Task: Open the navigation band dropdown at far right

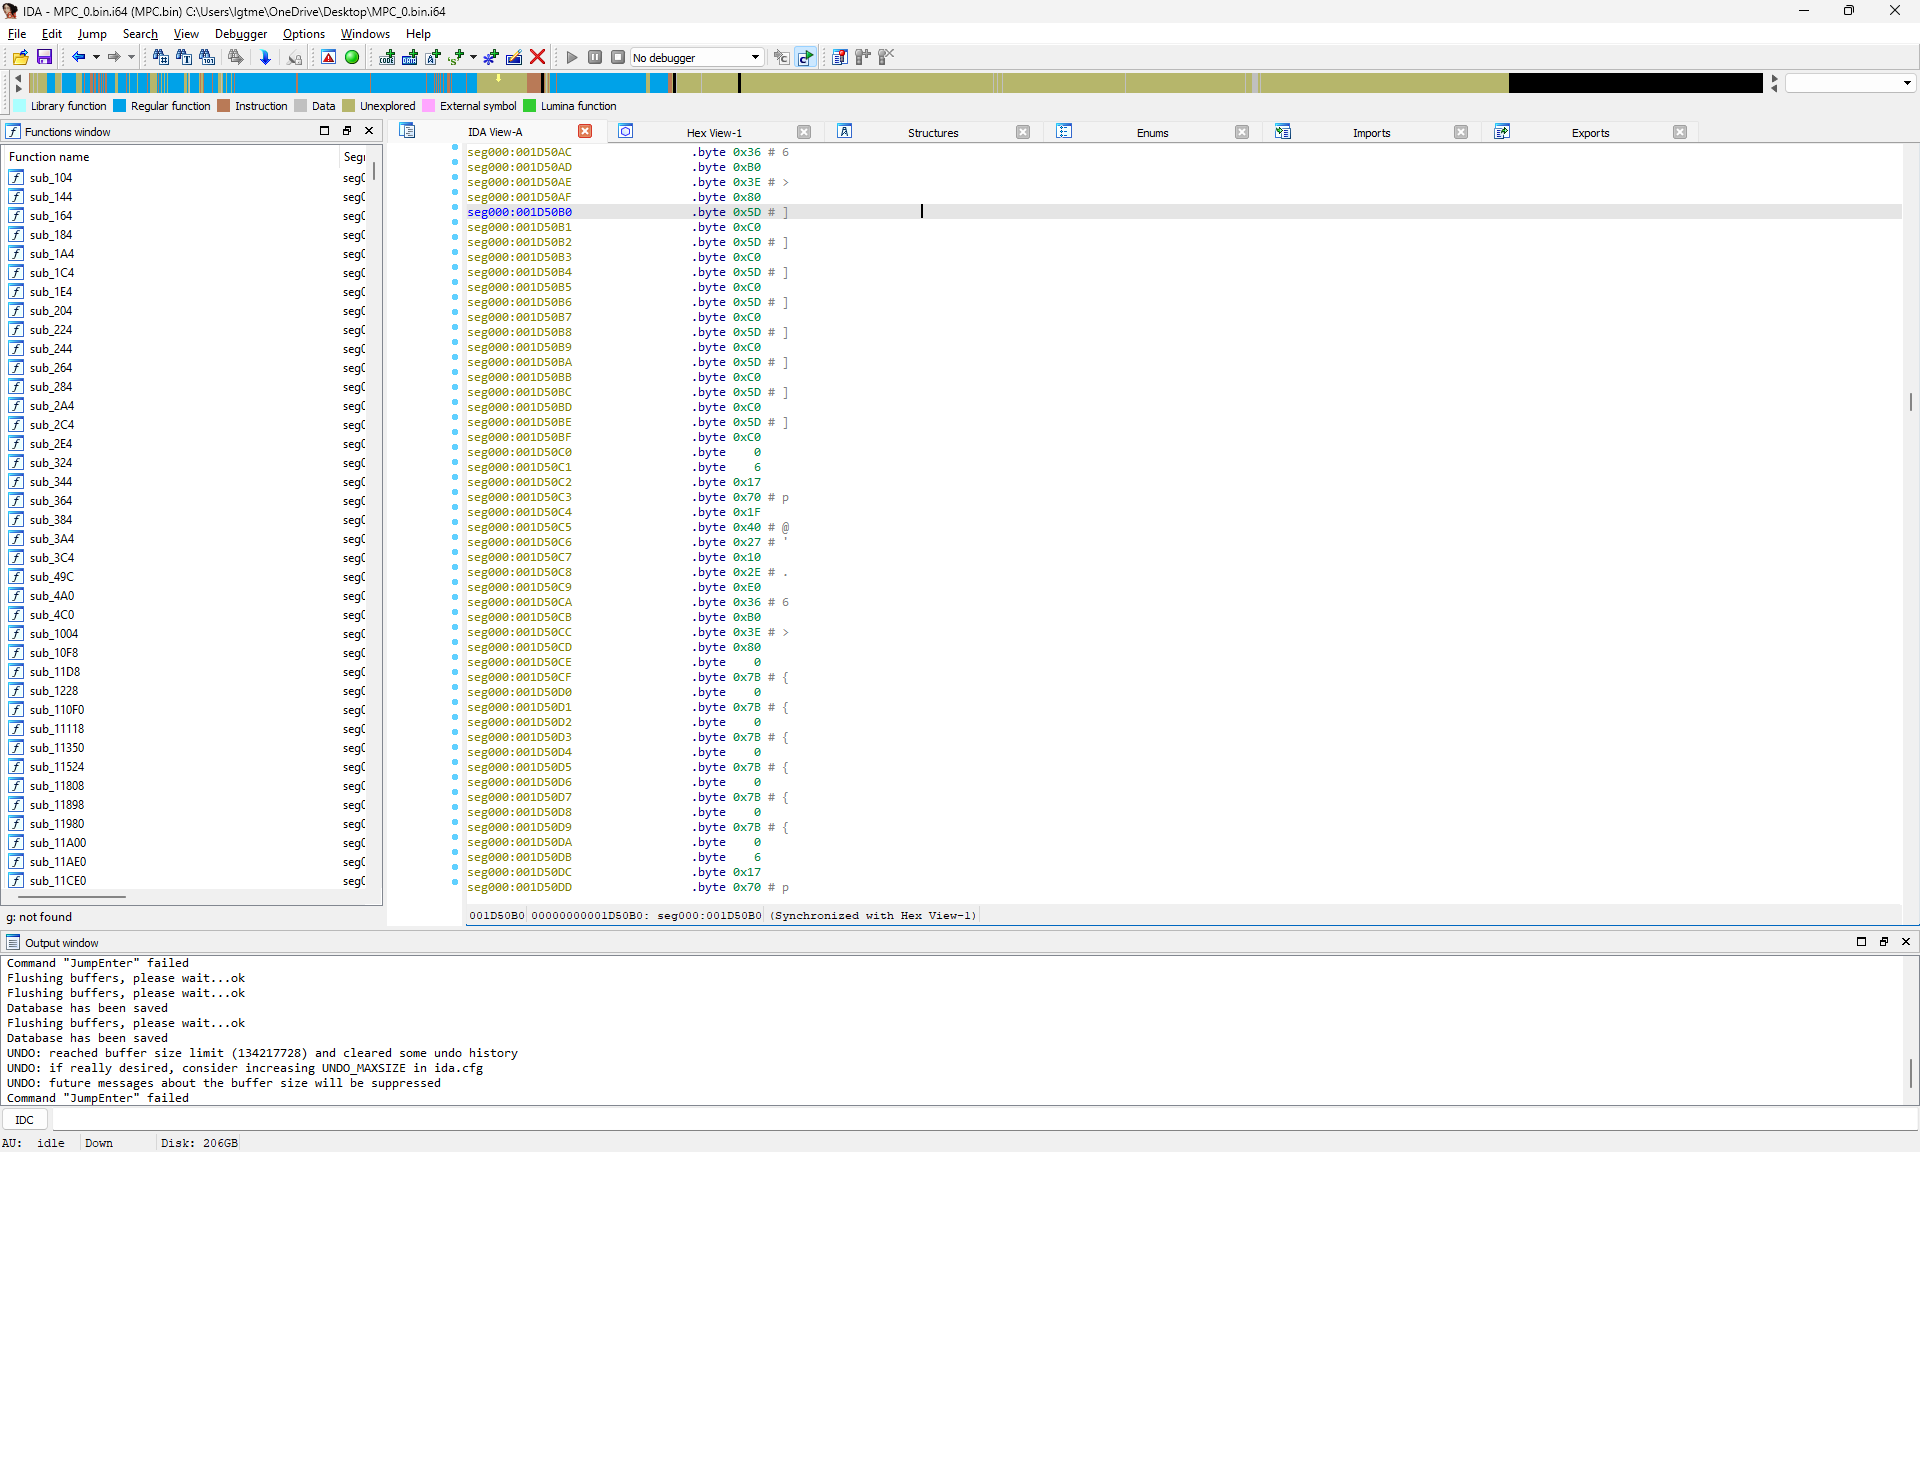Action: (1850, 83)
